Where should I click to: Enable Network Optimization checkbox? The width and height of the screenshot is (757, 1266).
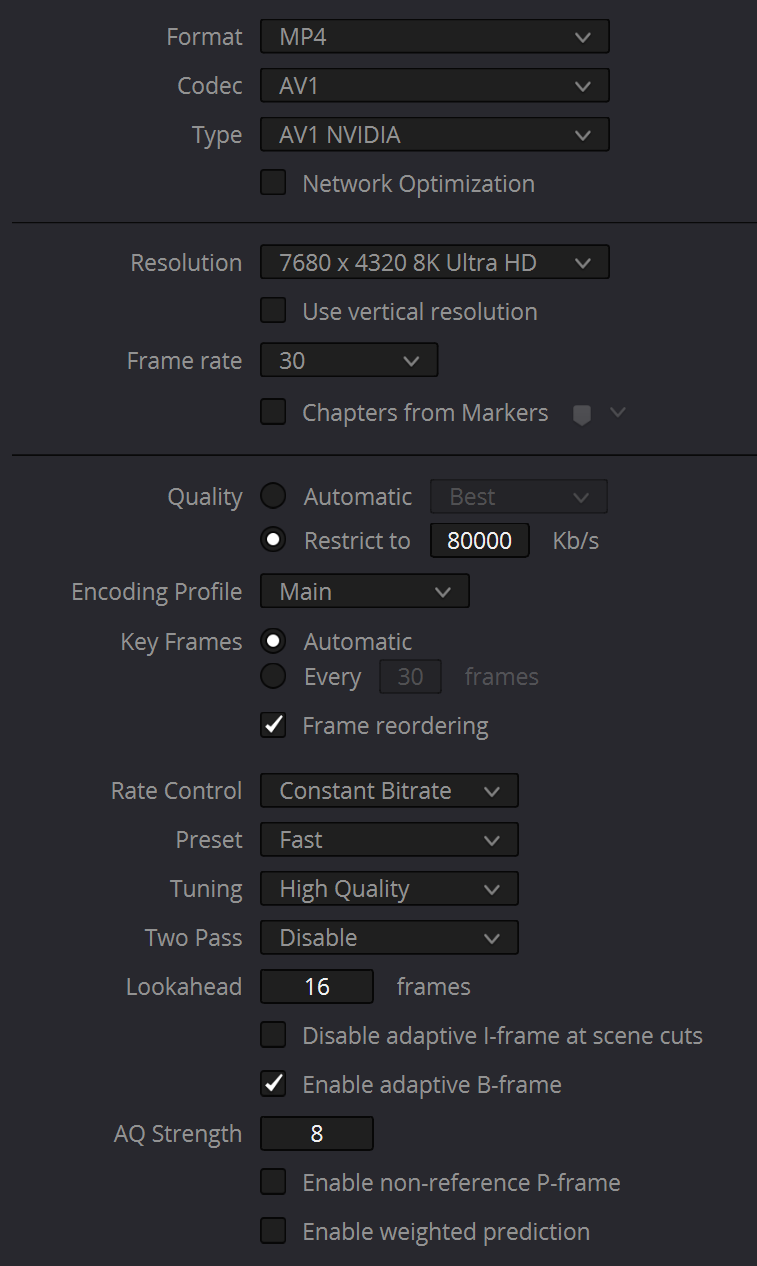coord(273,183)
